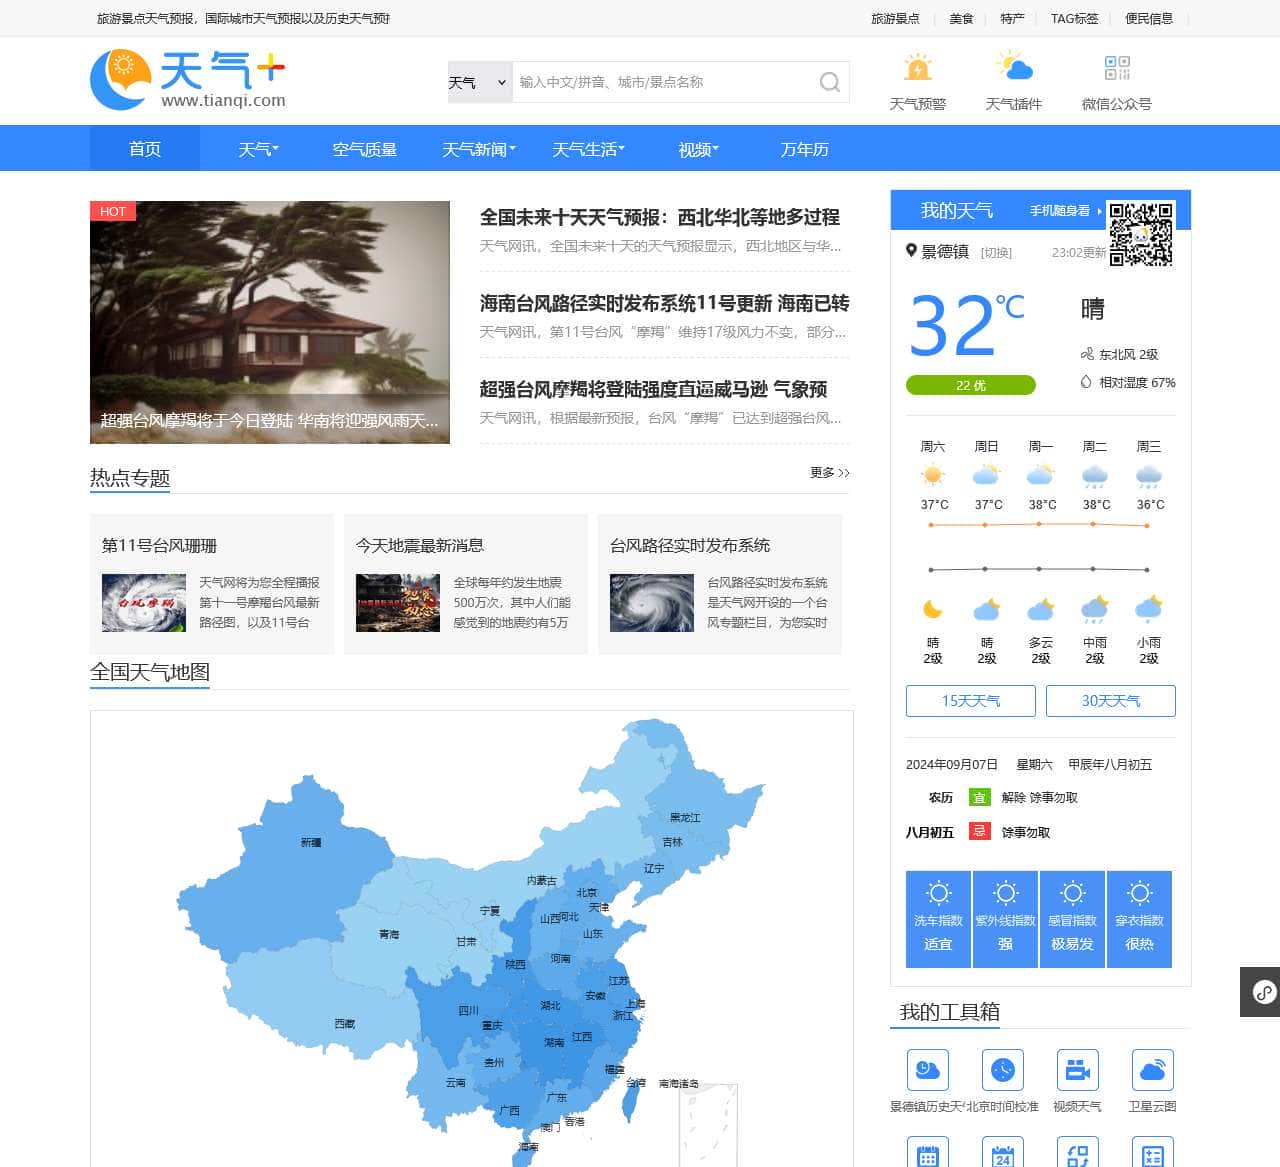Click the green 宜 badge
Screen dimensions: 1280x1167
pos(979,797)
